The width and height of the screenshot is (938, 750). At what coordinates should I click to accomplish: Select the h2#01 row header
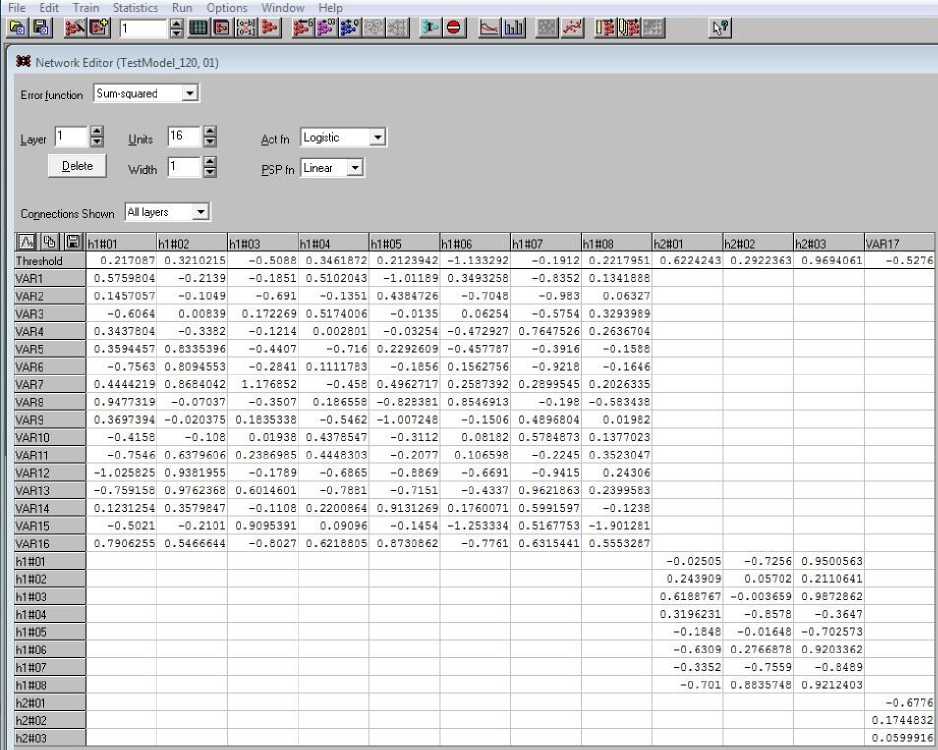[x=50, y=703]
